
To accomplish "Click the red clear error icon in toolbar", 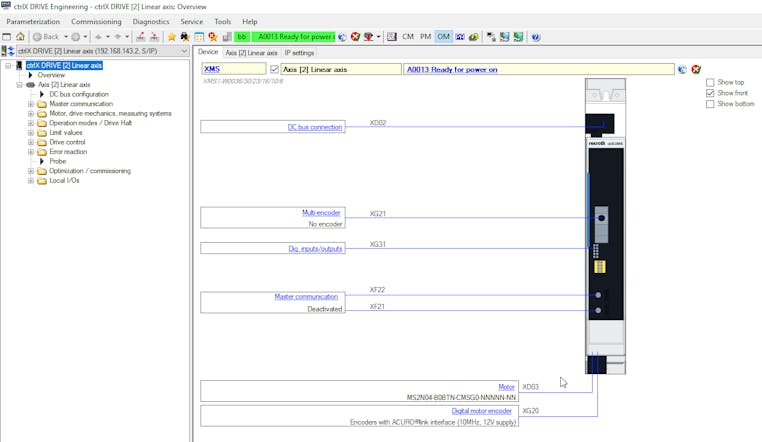I will coord(355,36).
